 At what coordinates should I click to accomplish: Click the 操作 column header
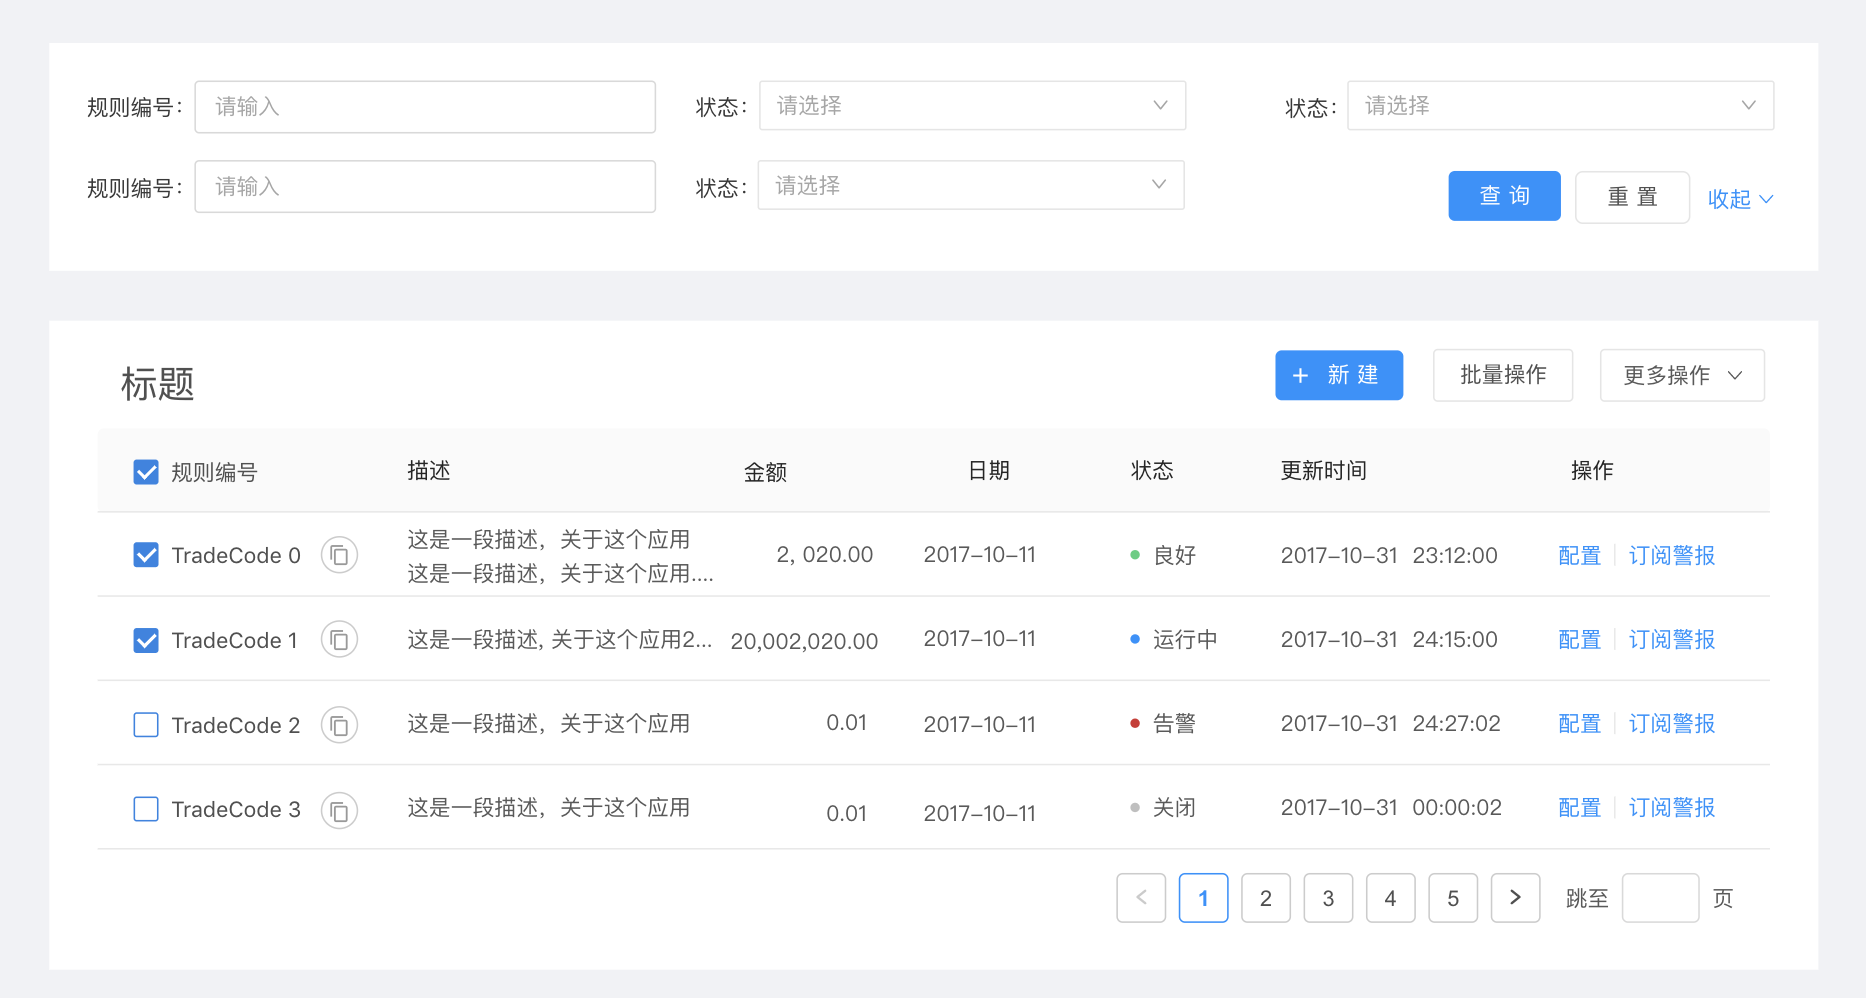1592,470
